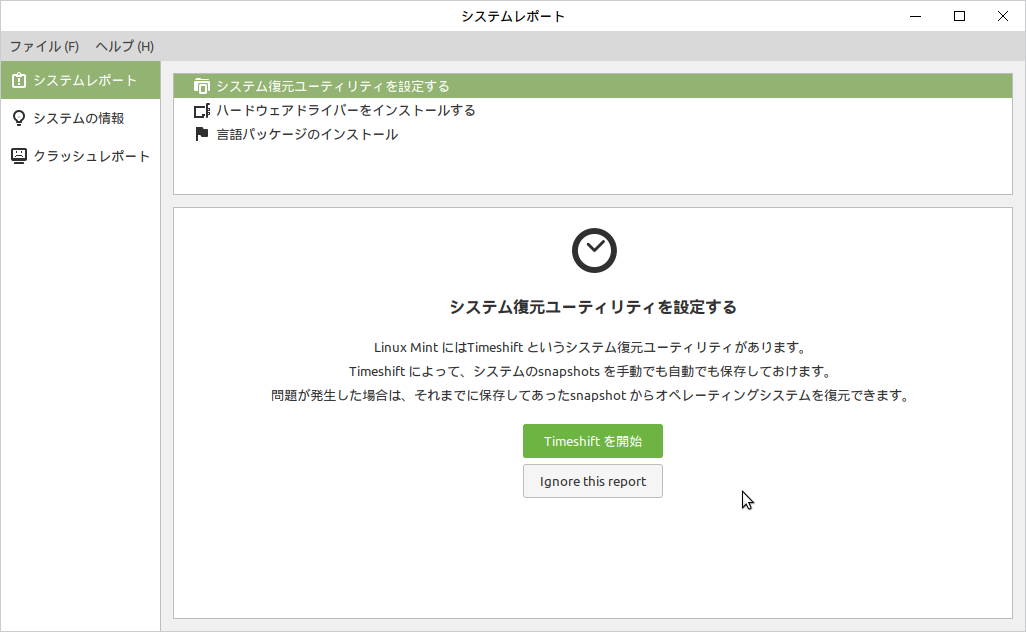Click the bold heading システム復元ユーティリティを設定する

point(593,307)
